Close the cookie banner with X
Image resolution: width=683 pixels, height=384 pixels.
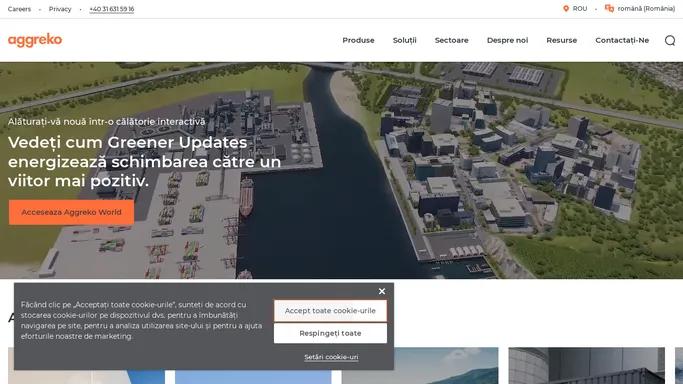(x=382, y=291)
